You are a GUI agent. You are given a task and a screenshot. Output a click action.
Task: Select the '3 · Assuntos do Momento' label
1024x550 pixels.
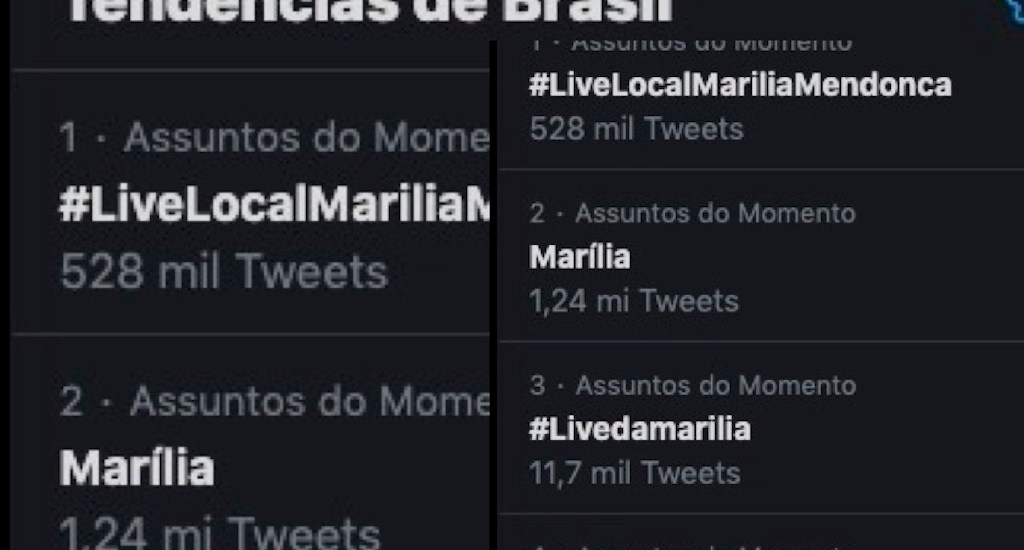tap(692, 385)
